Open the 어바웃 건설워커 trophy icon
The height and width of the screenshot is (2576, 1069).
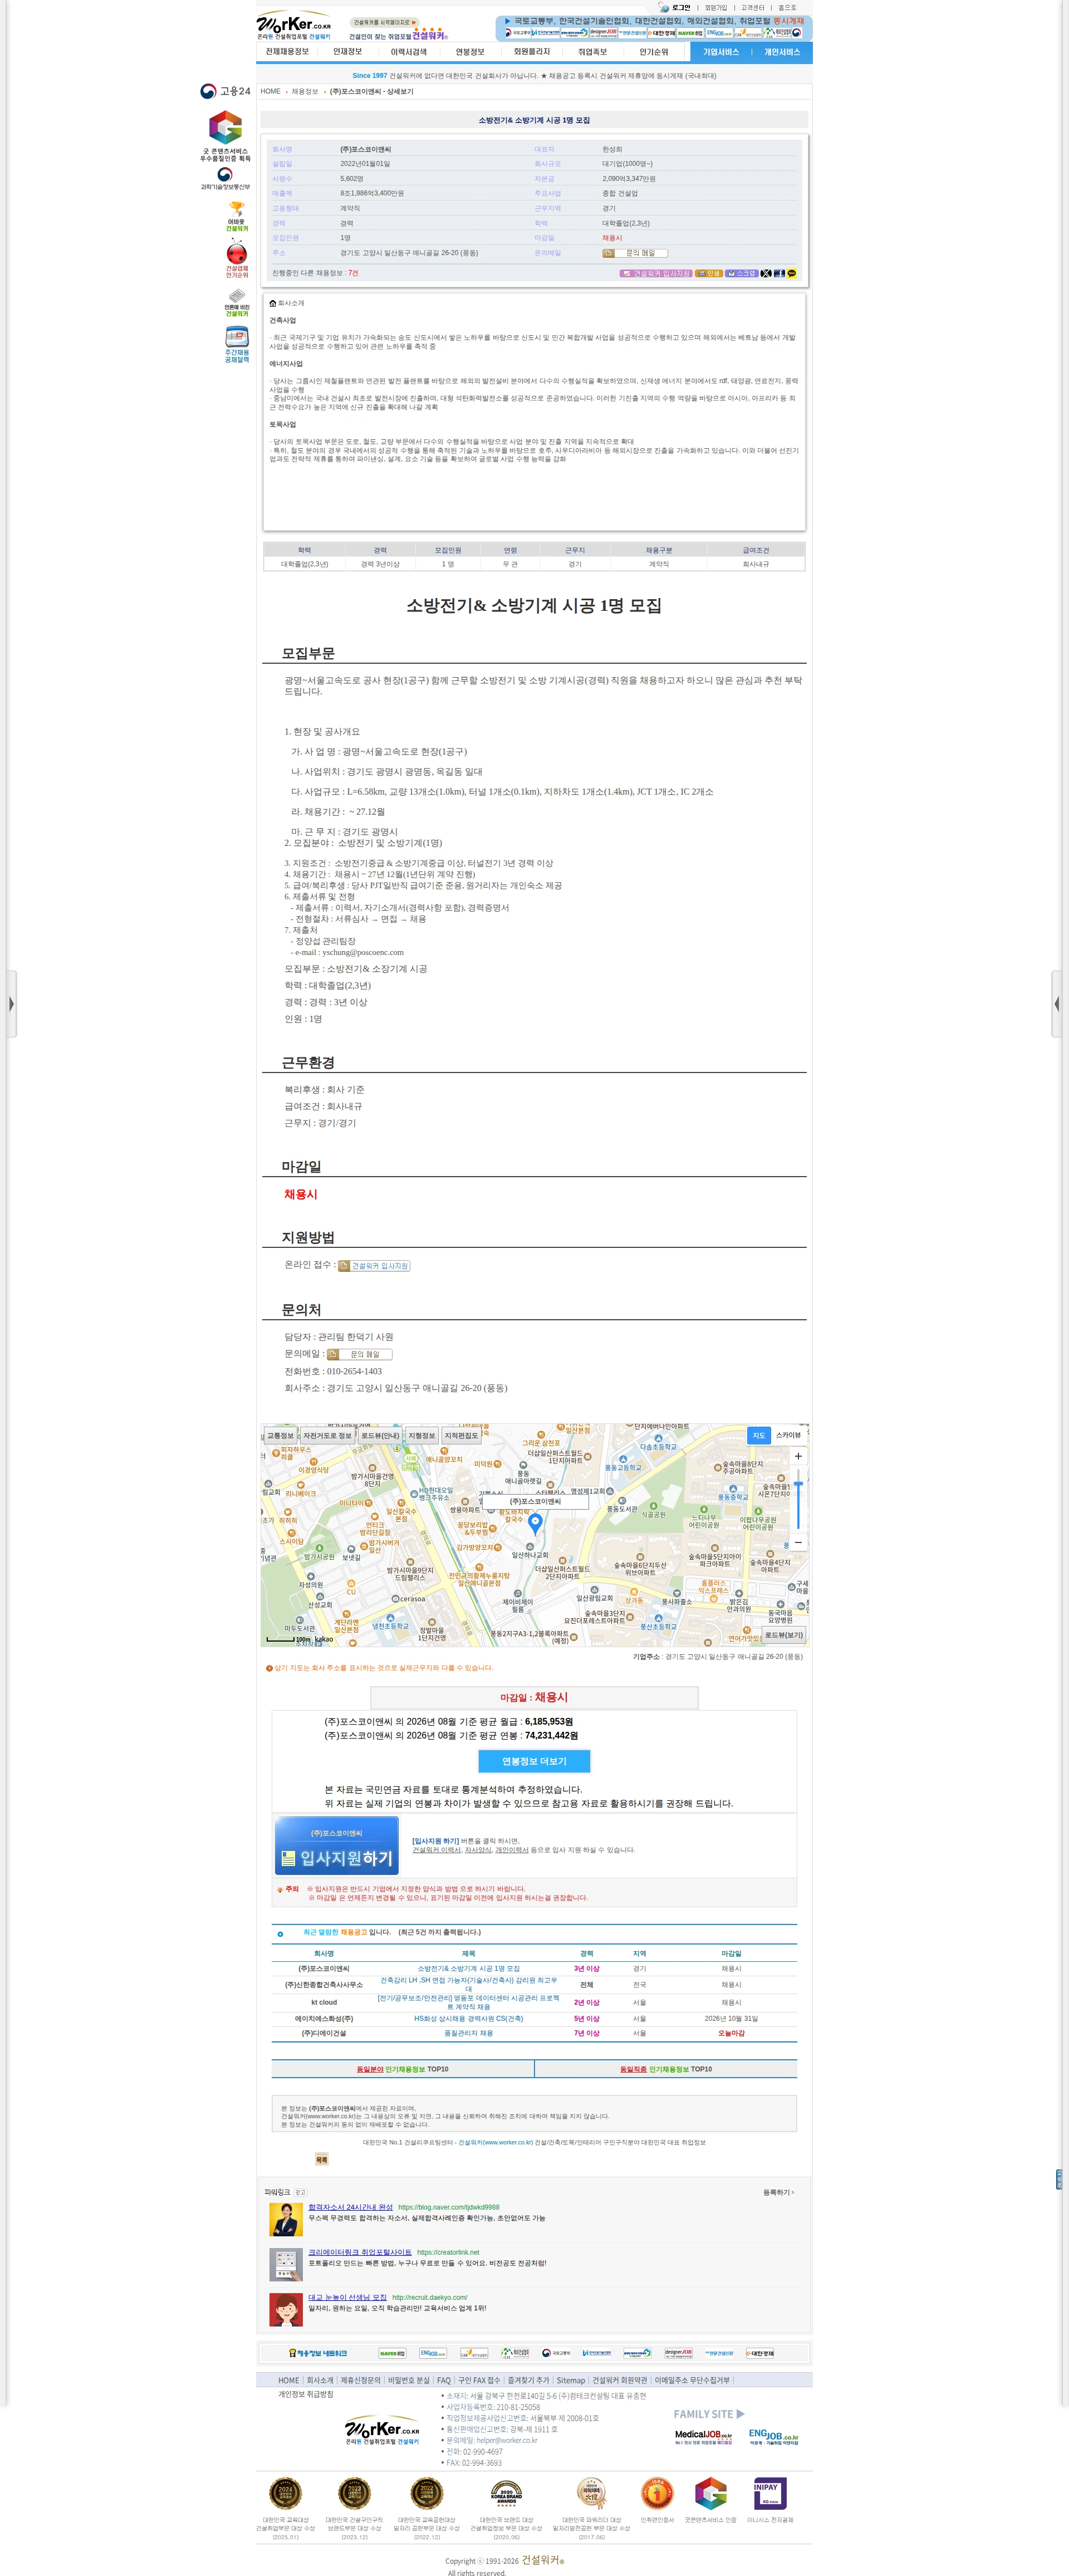(x=236, y=217)
